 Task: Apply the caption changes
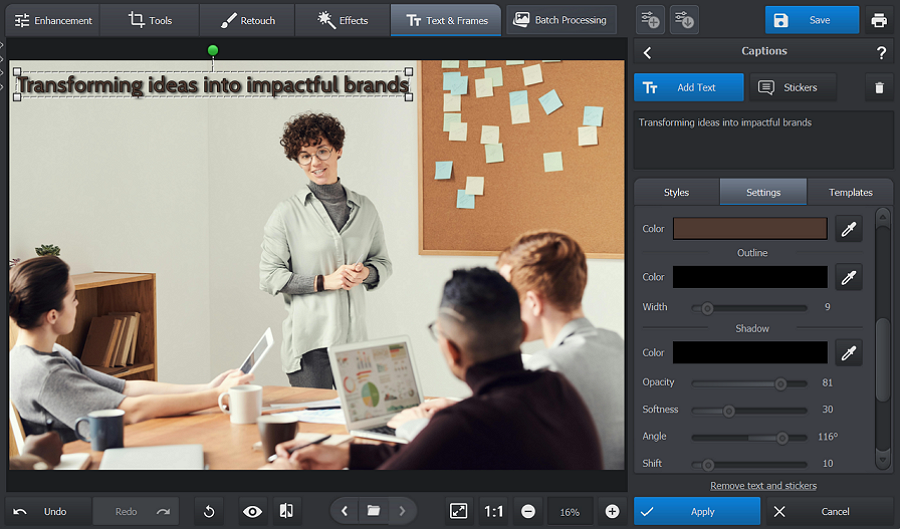tap(697, 511)
